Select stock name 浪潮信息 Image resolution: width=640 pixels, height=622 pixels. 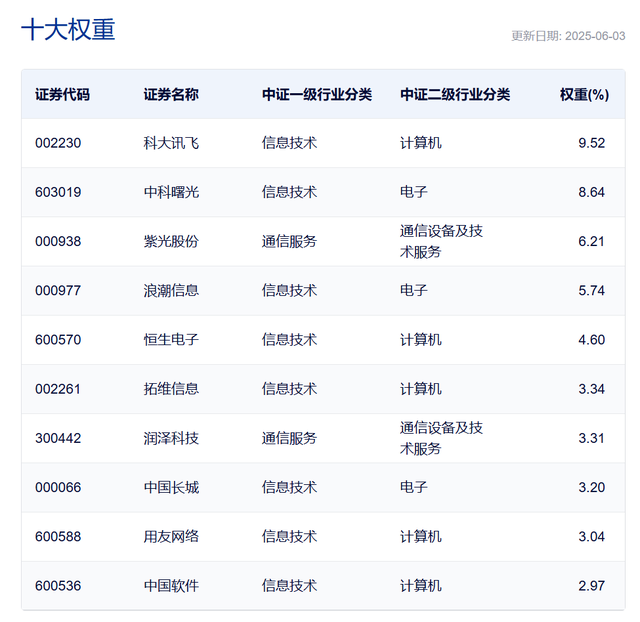[171, 291]
